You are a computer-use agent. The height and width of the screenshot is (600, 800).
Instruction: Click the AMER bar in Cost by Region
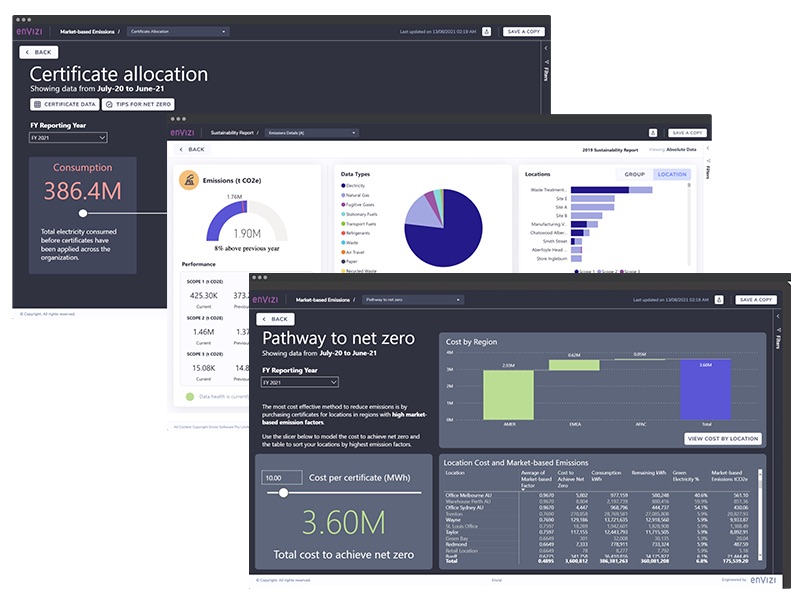pyautogui.click(x=508, y=395)
